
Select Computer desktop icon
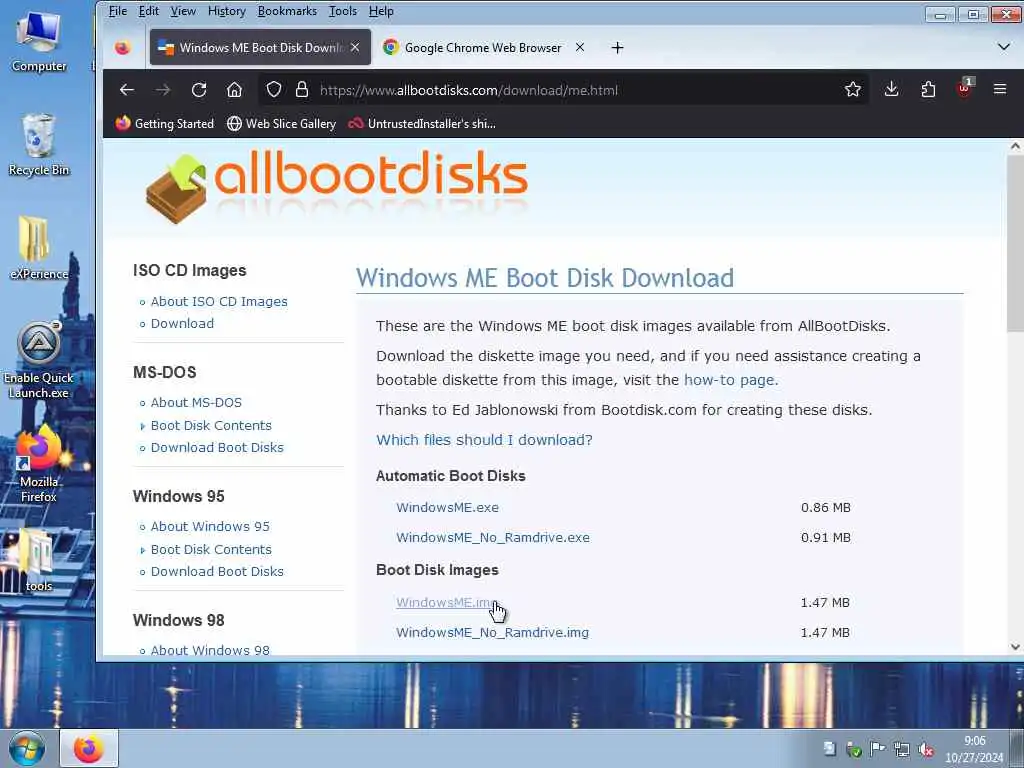click(x=39, y=42)
